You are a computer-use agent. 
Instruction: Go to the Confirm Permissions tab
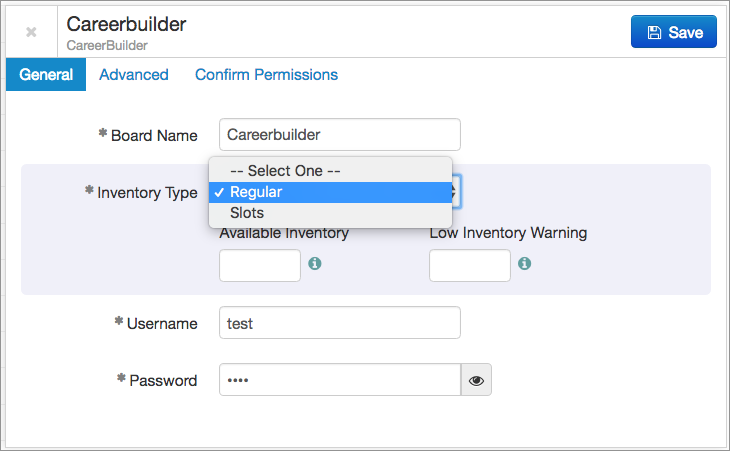click(266, 75)
